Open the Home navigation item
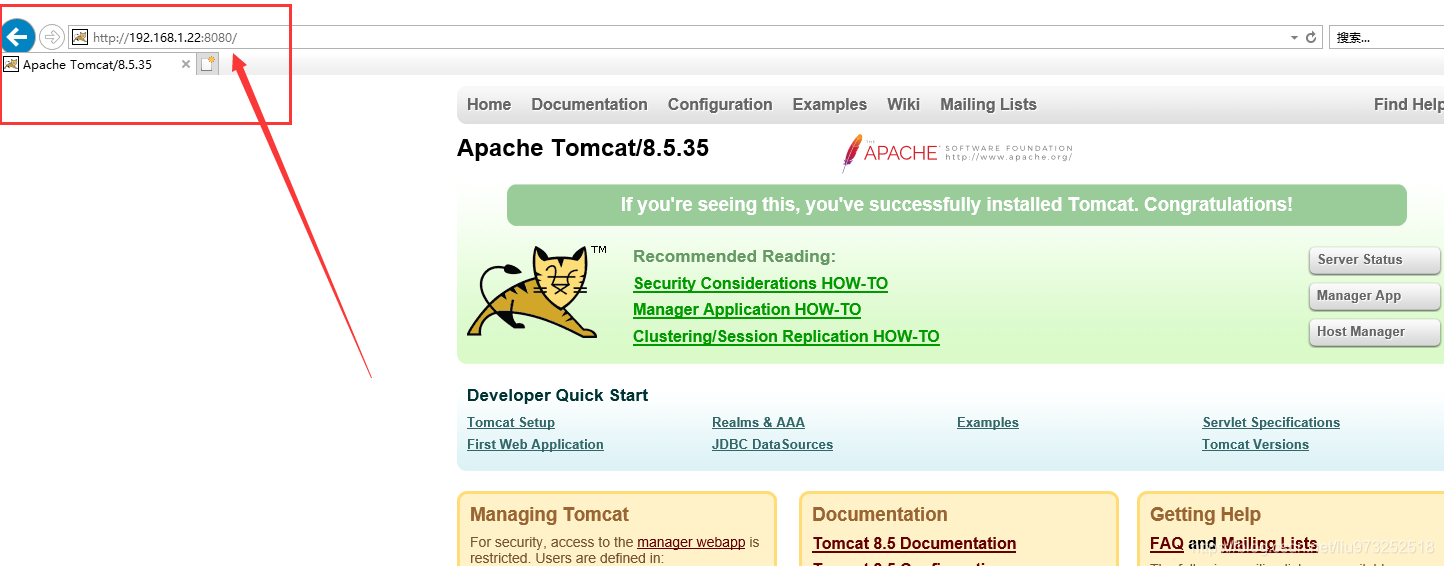The height and width of the screenshot is (566, 1444). 489,104
